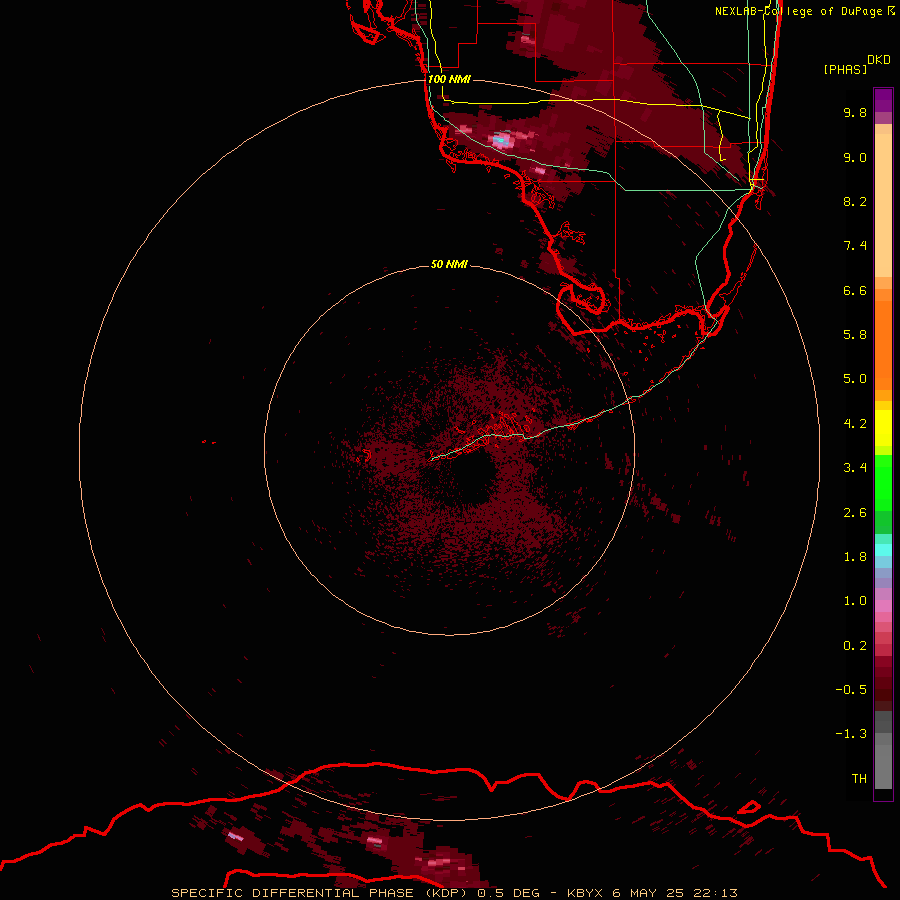Click the 100 NMI range ring label
900x900 pixels.
point(449,79)
